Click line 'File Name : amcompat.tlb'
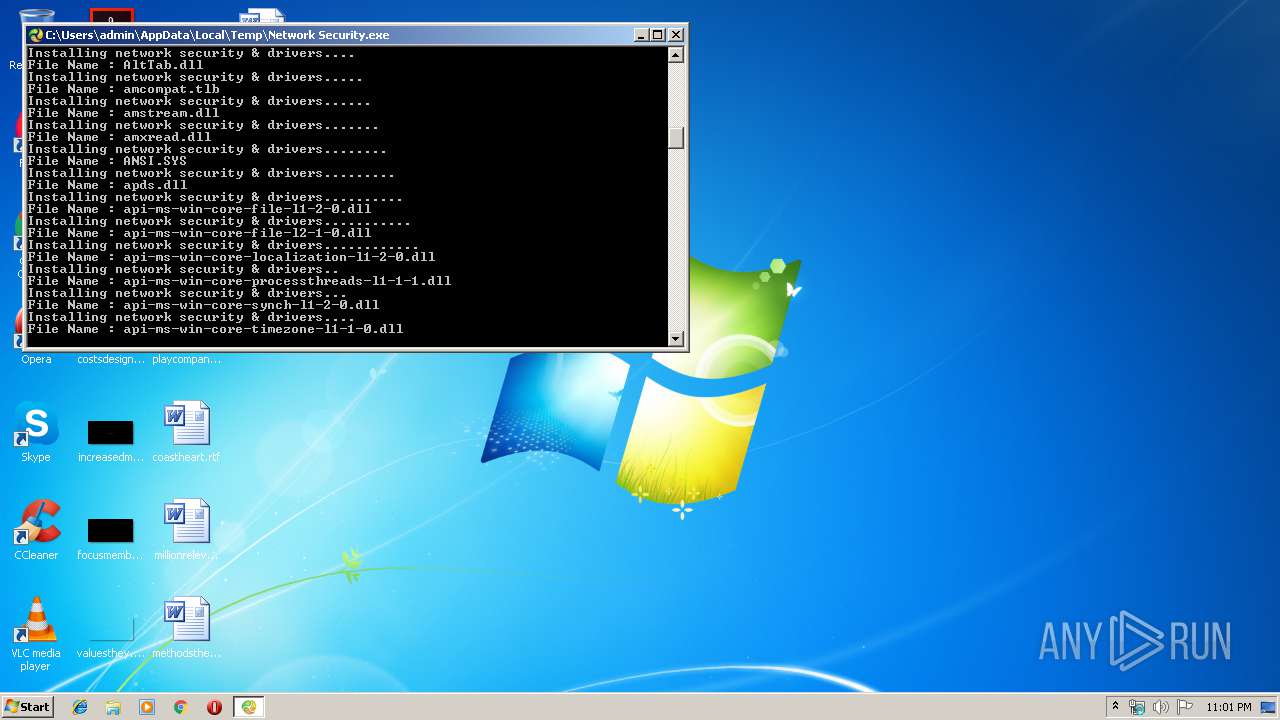Image resolution: width=1280 pixels, height=720 pixels. click(x=123, y=89)
